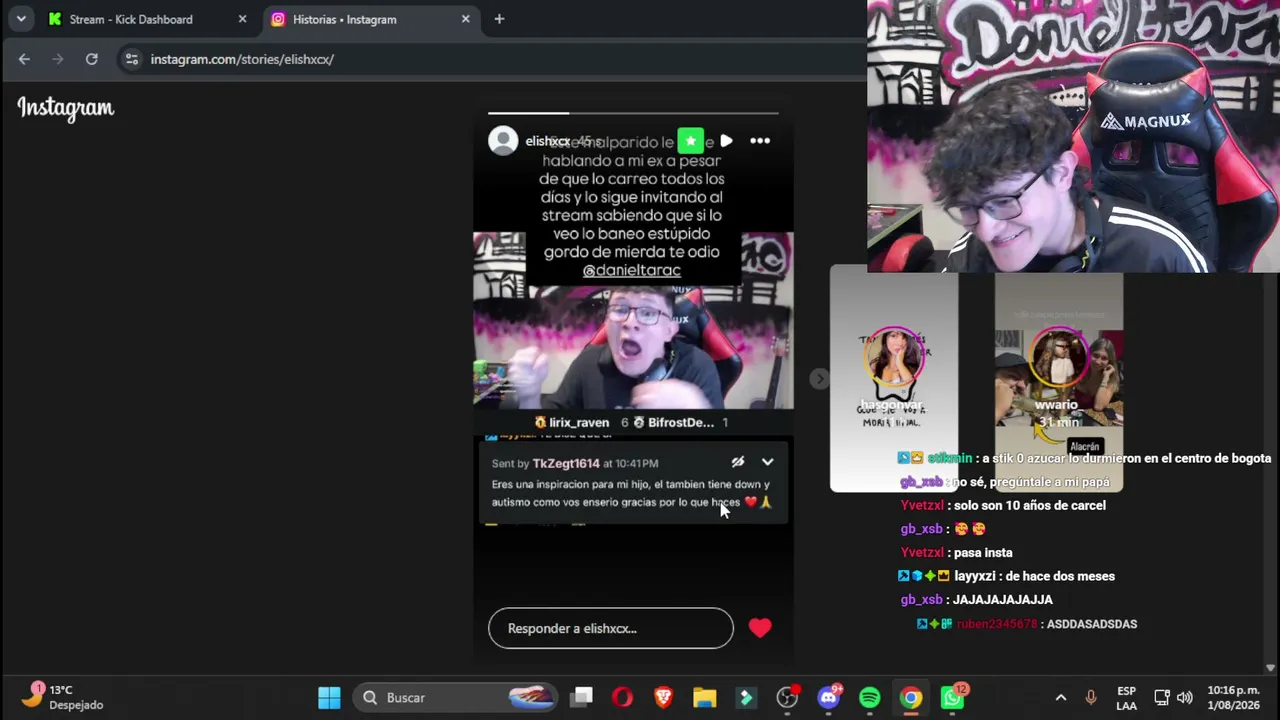1280x720 pixels.
Task: Close the Kick Dashboard tab
Action: coord(242,19)
